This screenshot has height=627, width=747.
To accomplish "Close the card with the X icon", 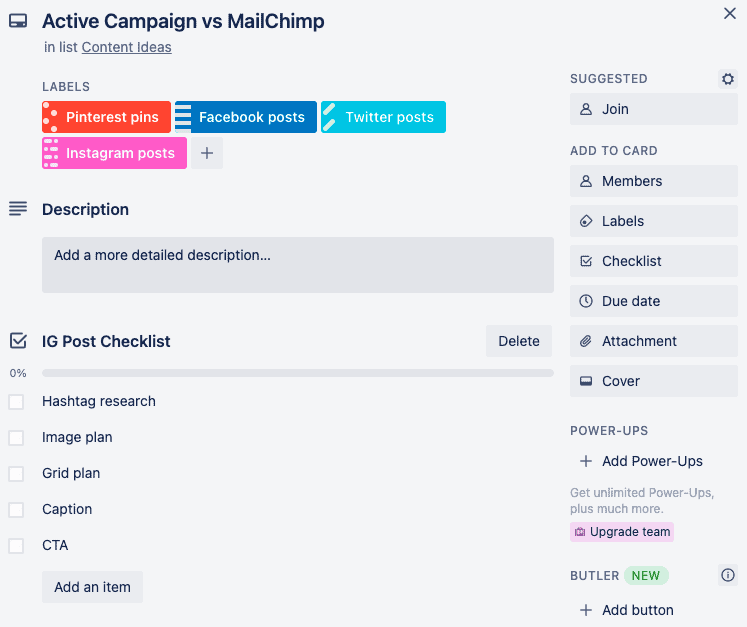I will 729,13.
